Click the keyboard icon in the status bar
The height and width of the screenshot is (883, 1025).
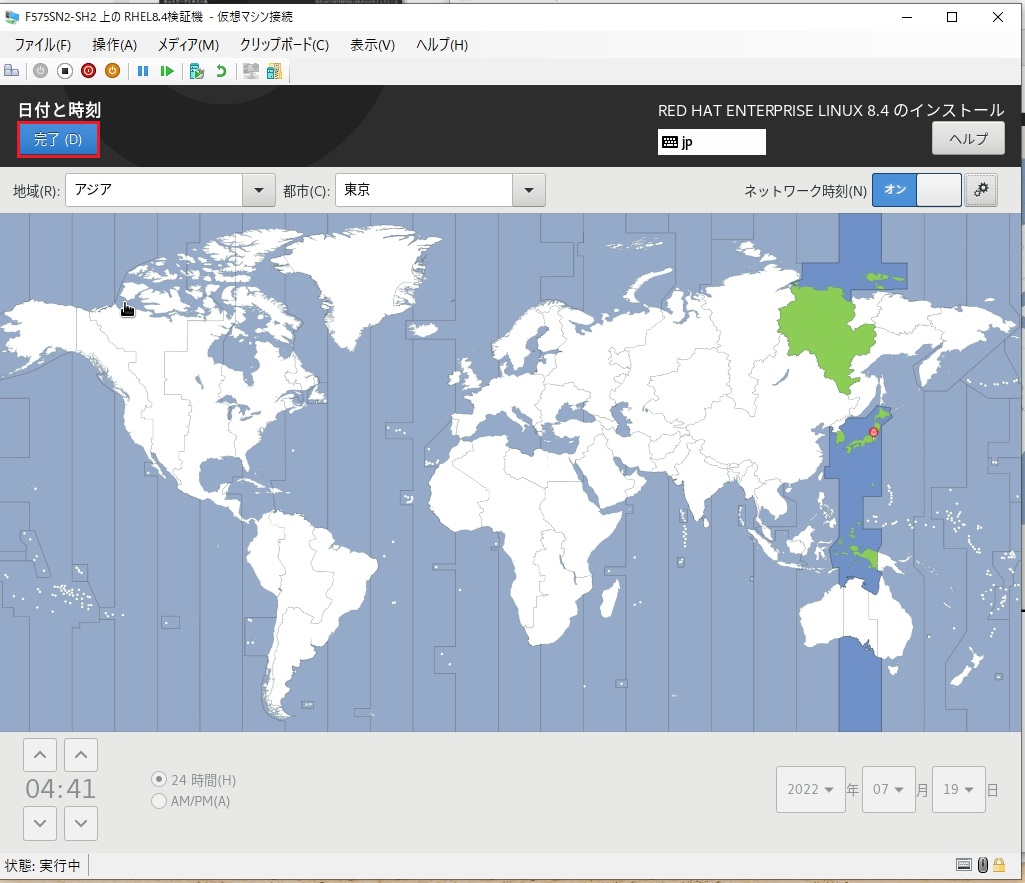coord(964,865)
